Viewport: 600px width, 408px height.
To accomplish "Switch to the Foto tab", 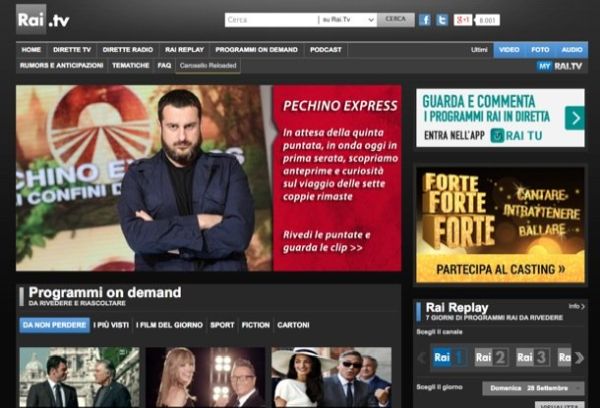I will 540,50.
